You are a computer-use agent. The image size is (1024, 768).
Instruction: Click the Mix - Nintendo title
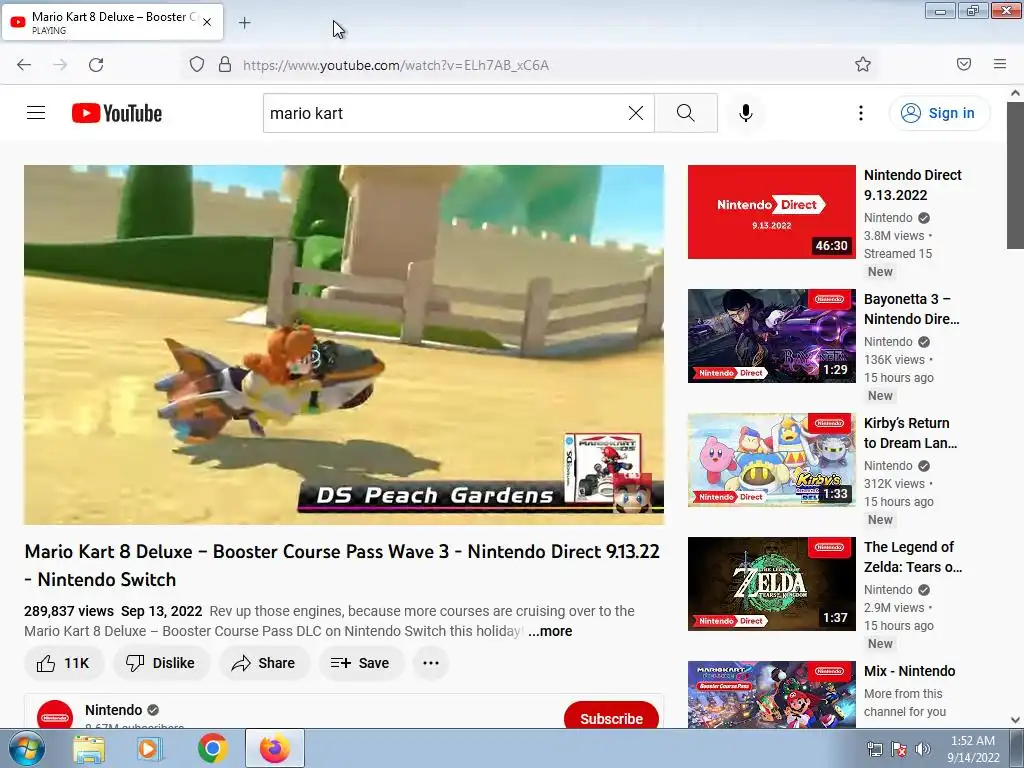pyautogui.click(x=909, y=671)
